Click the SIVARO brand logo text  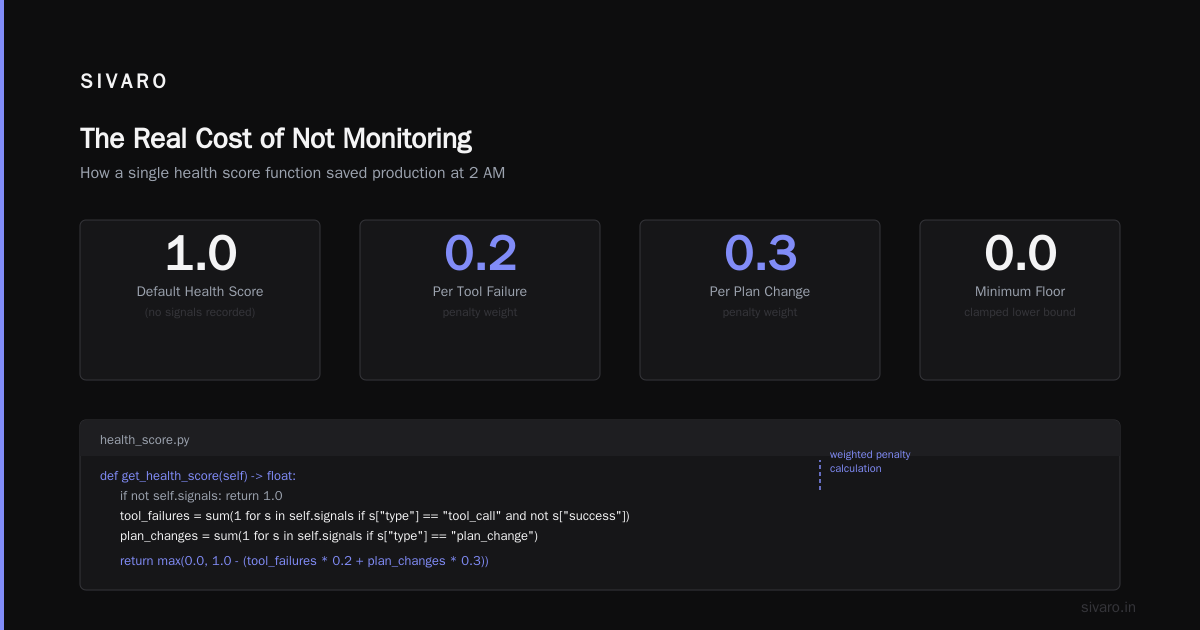pyautogui.click(x=124, y=82)
